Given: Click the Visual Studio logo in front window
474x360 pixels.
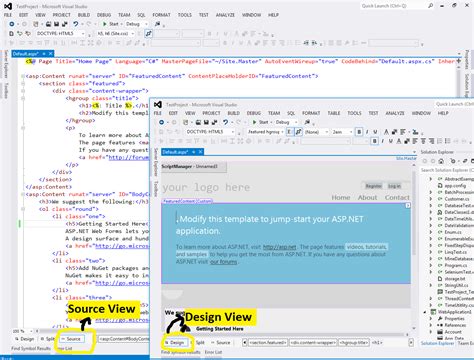Looking at the screenshot, I should tap(158, 104).
